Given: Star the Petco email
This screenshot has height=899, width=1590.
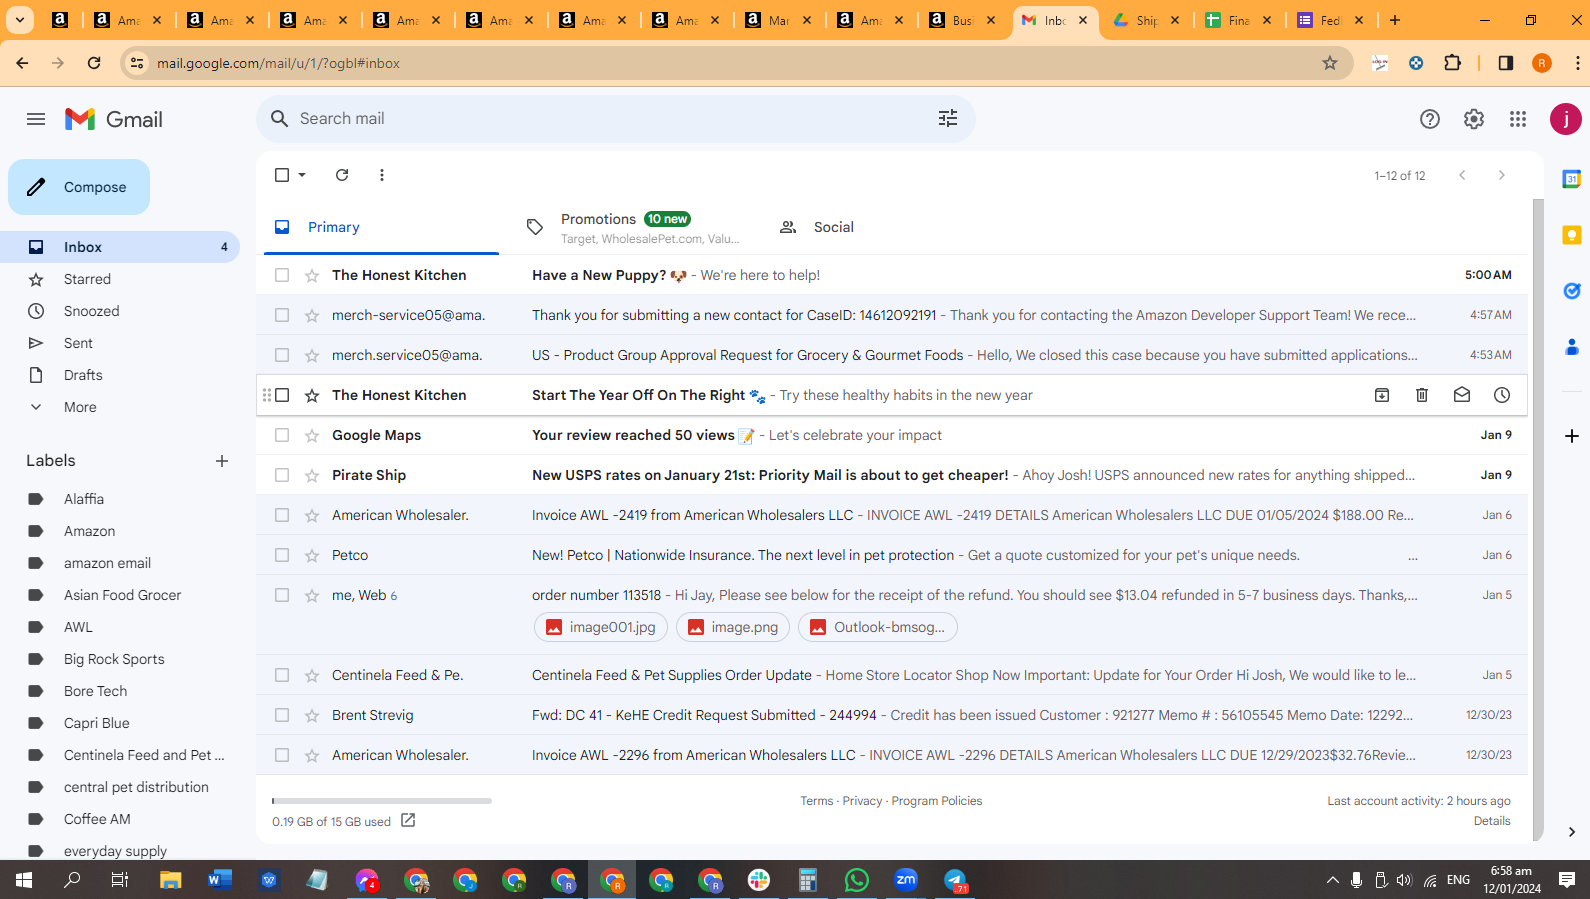Looking at the screenshot, I should click(x=312, y=555).
